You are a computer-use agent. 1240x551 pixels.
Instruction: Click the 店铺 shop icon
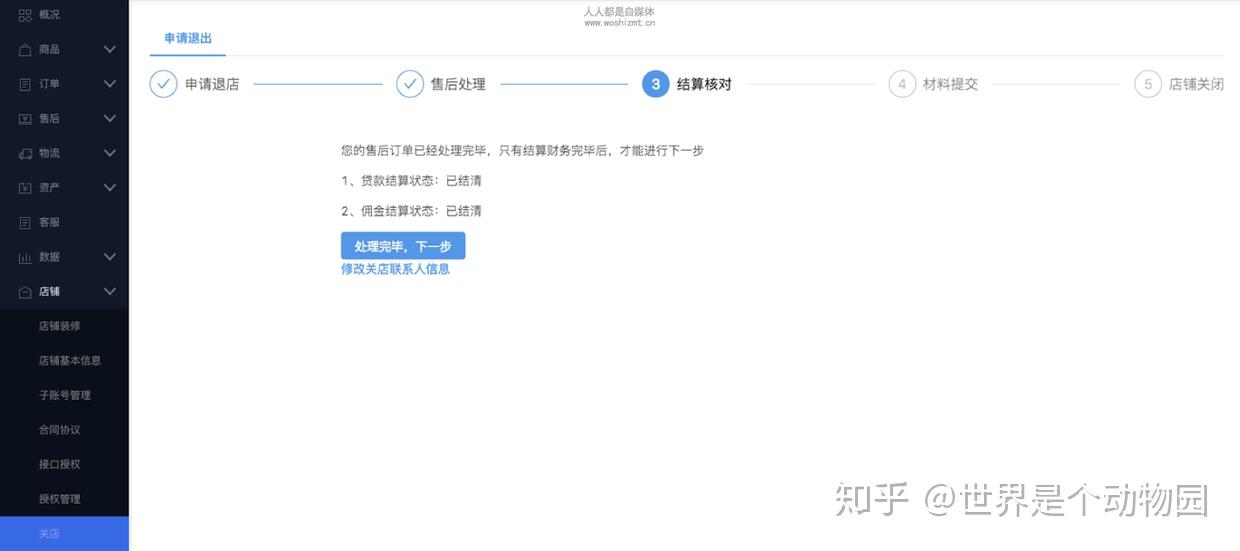tap(25, 292)
